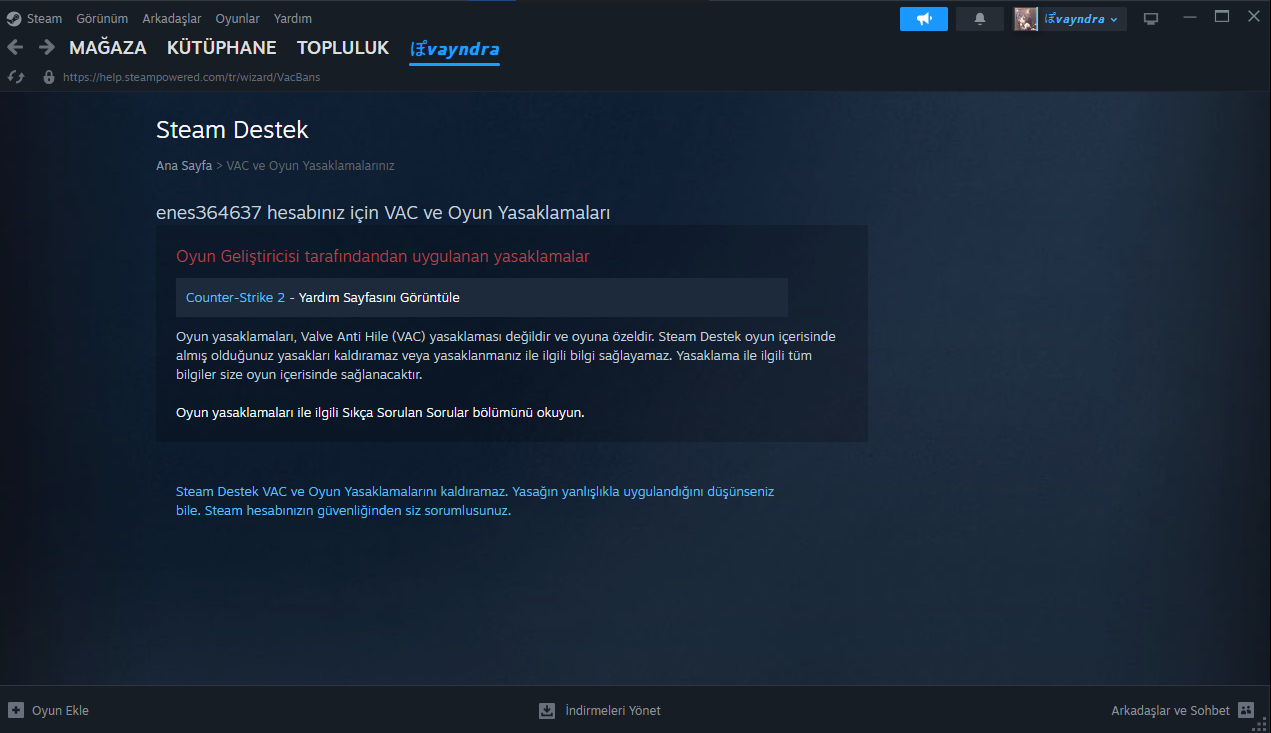Click the user avatar thumbnail

pyautogui.click(x=1026, y=19)
